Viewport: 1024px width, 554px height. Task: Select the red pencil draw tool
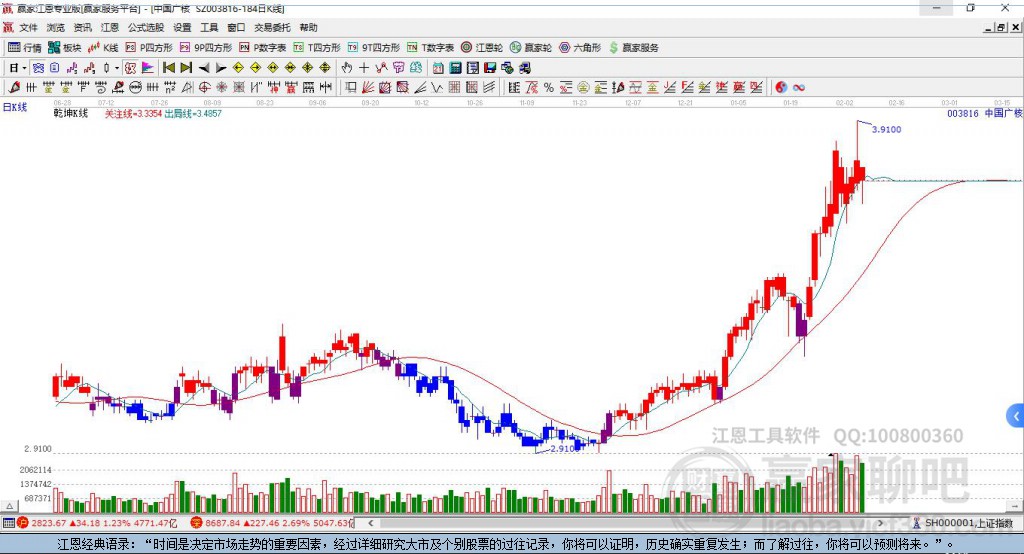(x=14, y=87)
